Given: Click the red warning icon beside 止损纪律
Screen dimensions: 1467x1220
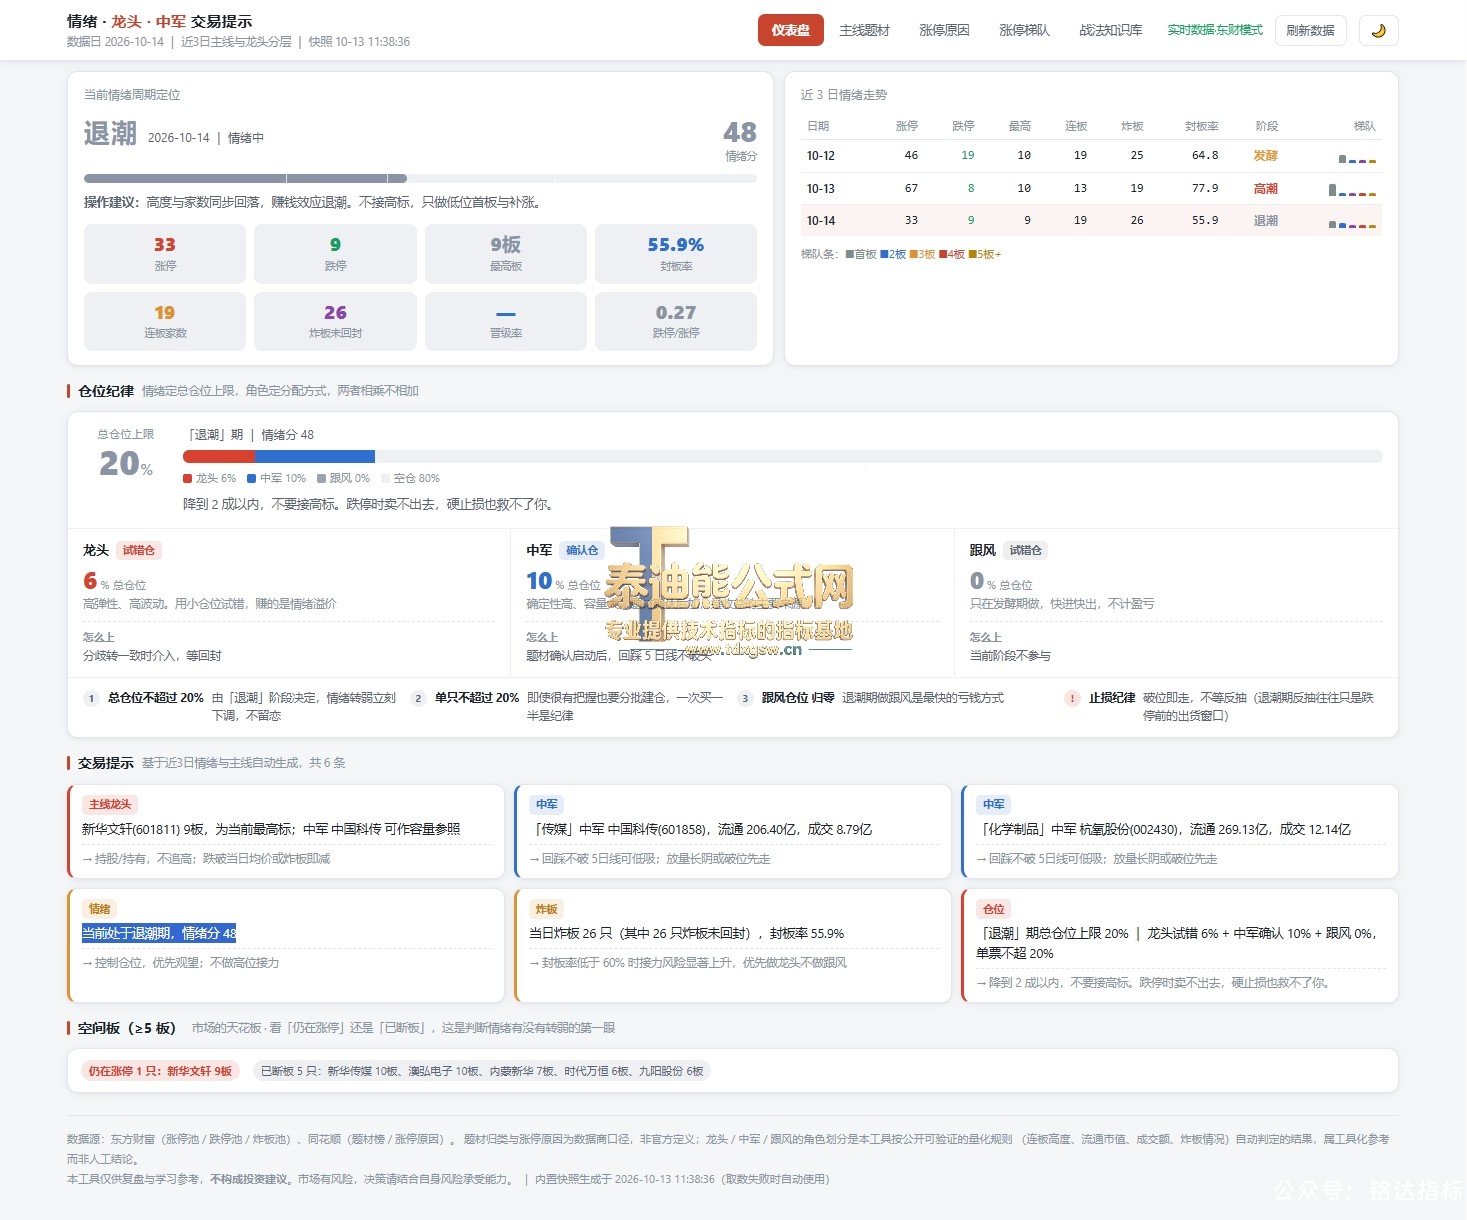Looking at the screenshot, I should coord(1072,698).
